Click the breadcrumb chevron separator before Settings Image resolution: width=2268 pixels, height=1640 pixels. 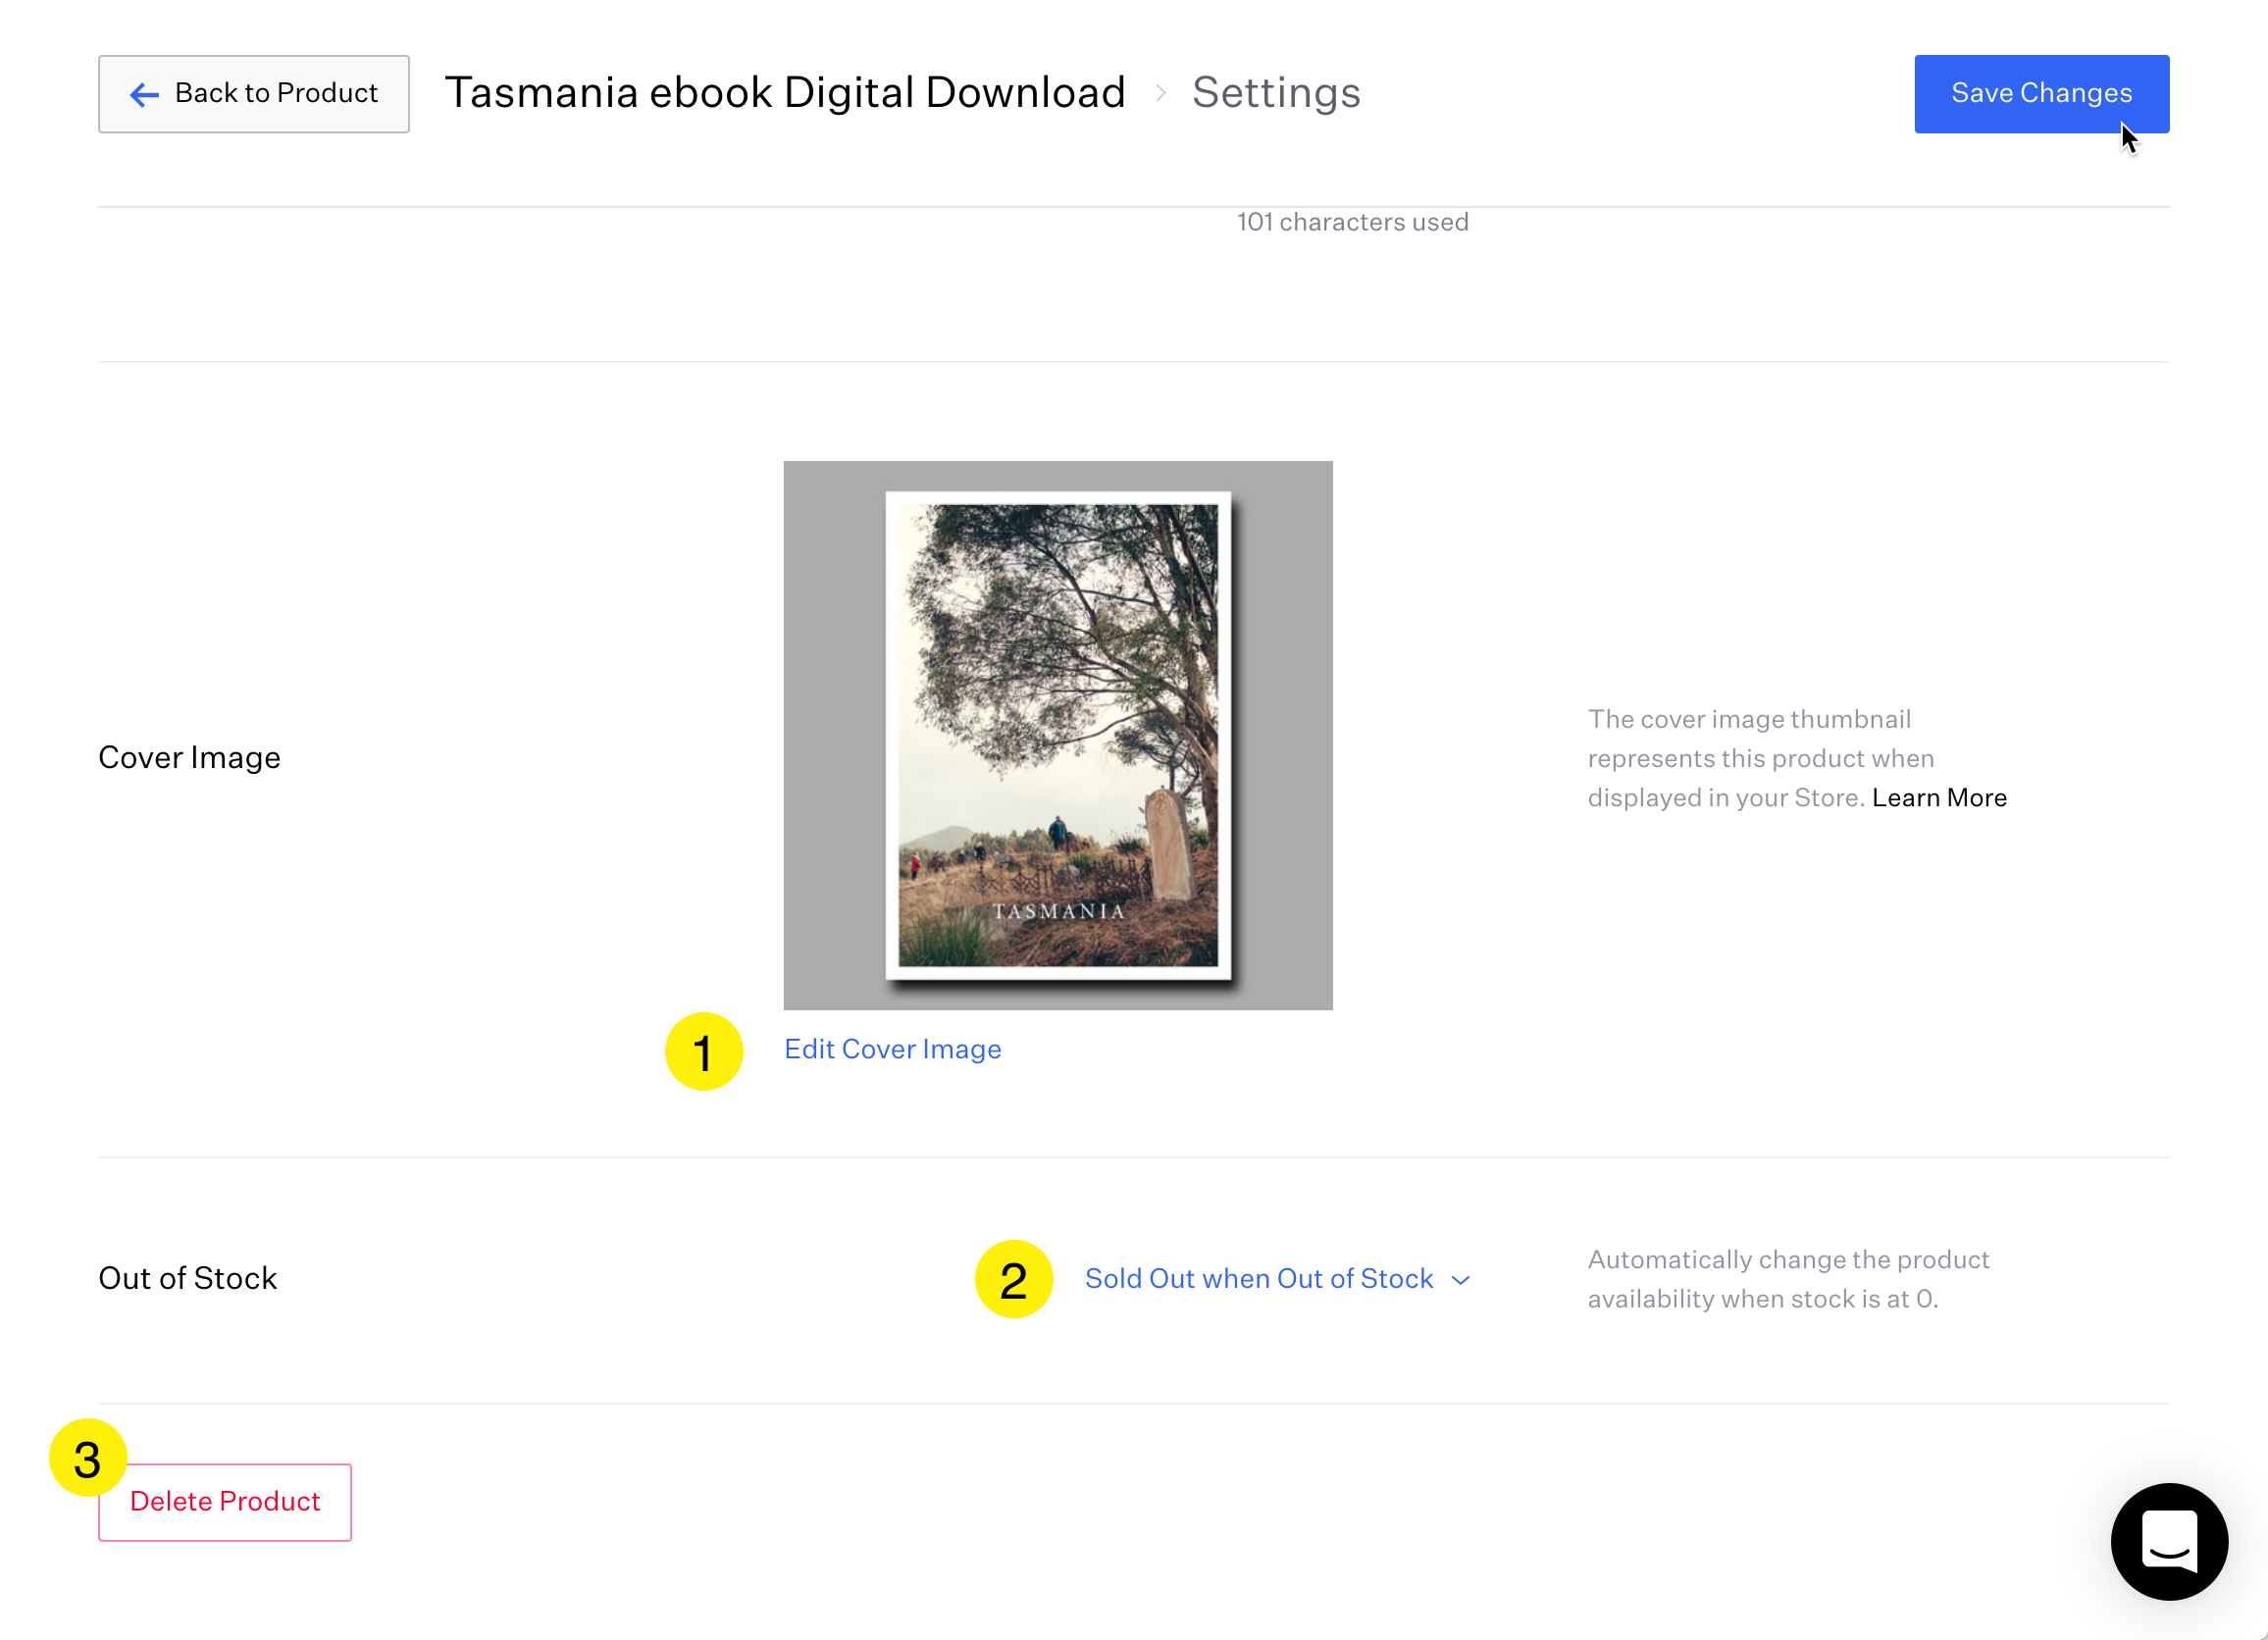pyautogui.click(x=1160, y=93)
